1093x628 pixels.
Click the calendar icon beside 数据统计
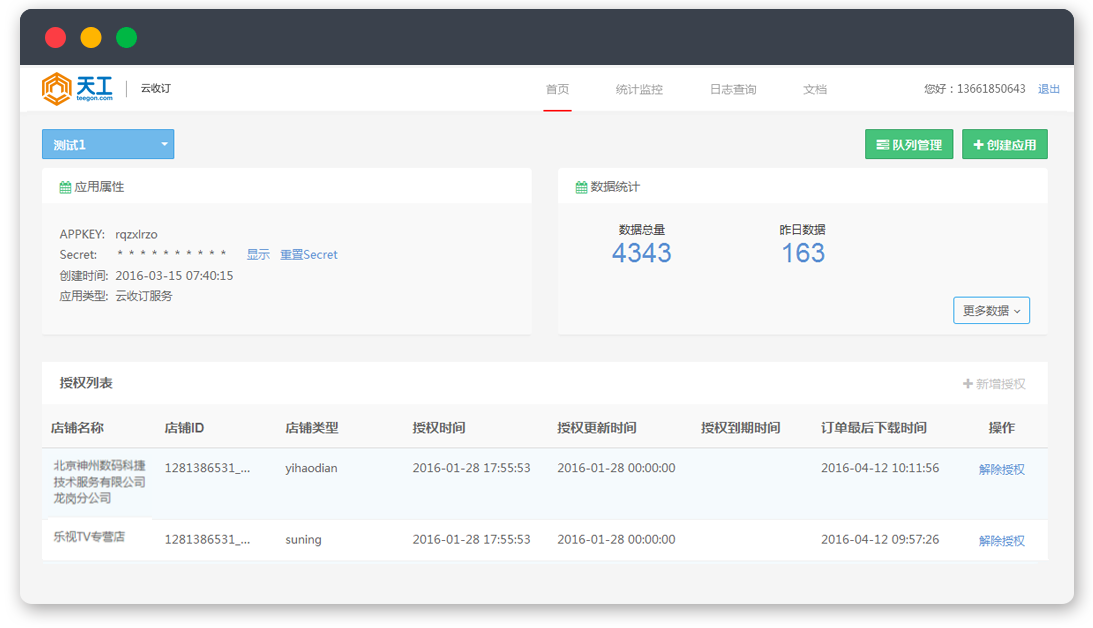(x=582, y=187)
